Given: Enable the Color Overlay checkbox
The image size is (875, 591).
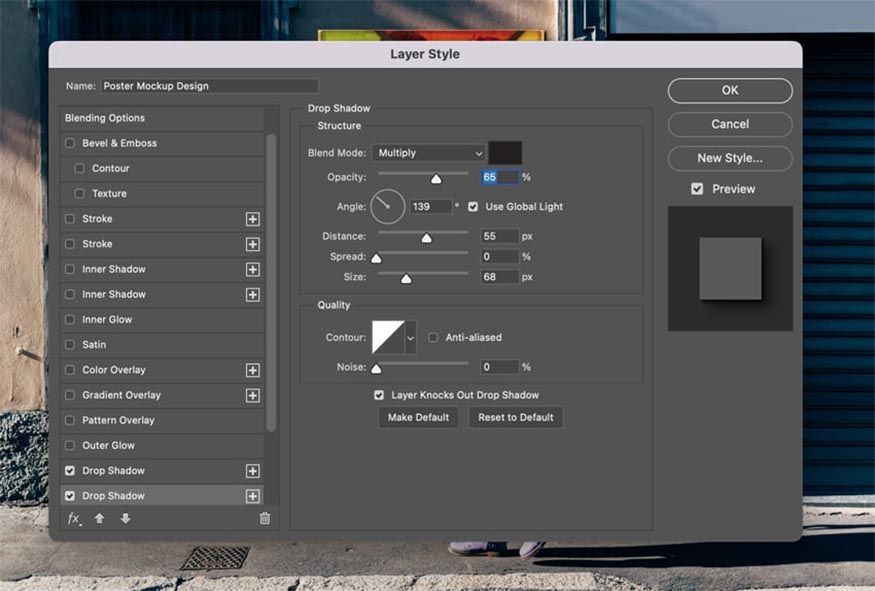Looking at the screenshot, I should (70, 370).
